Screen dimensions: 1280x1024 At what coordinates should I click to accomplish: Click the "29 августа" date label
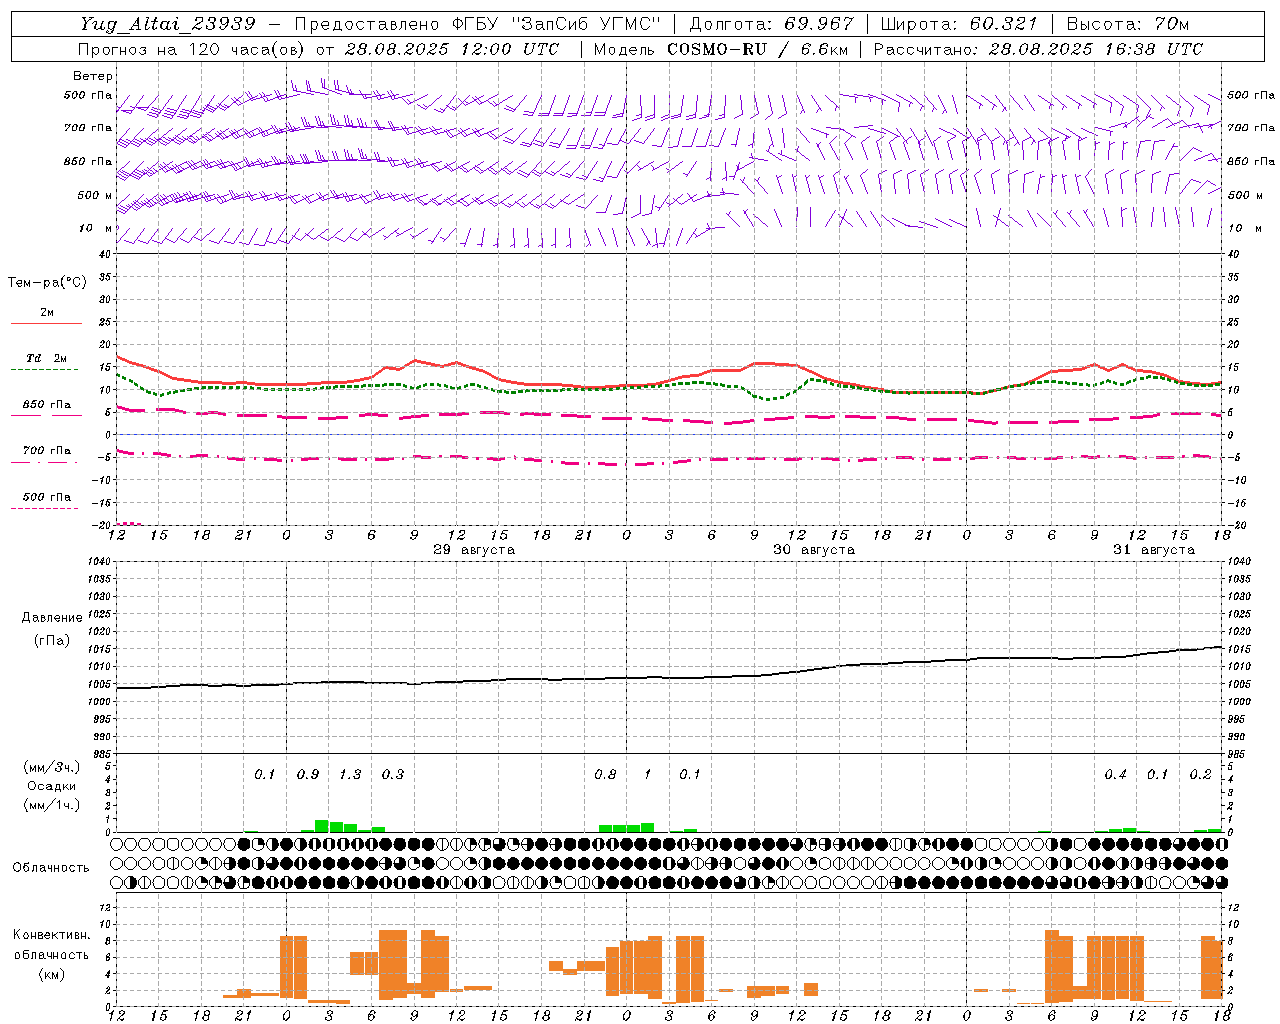click(x=474, y=550)
